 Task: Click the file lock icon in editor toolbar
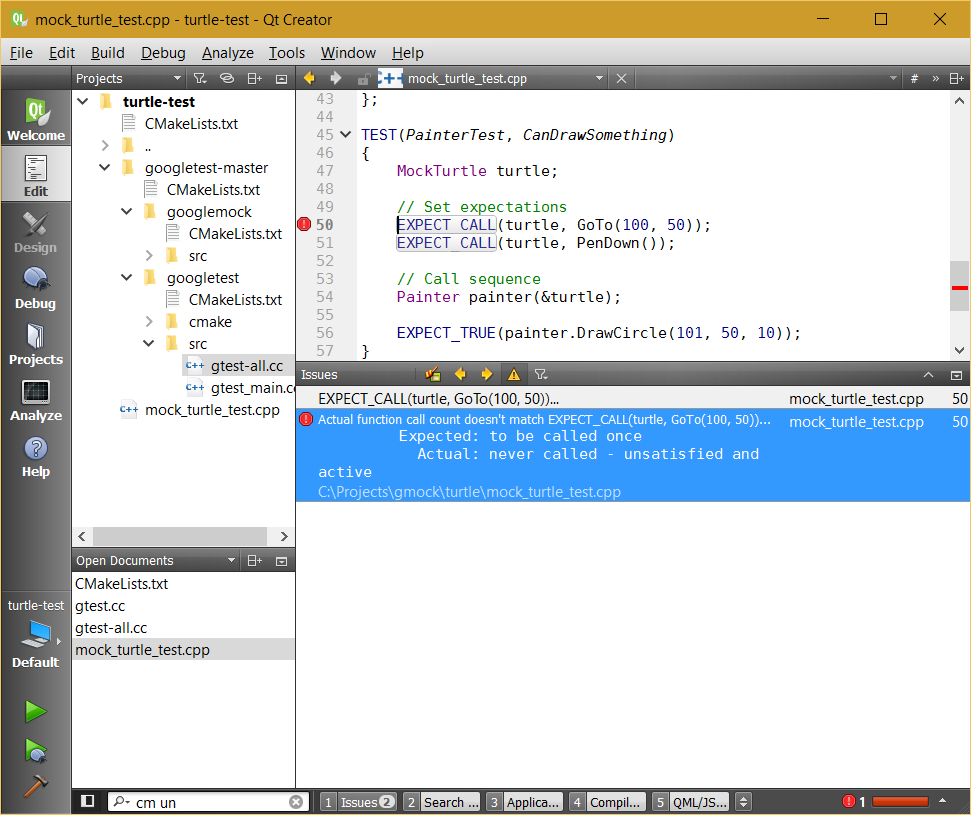[x=364, y=79]
